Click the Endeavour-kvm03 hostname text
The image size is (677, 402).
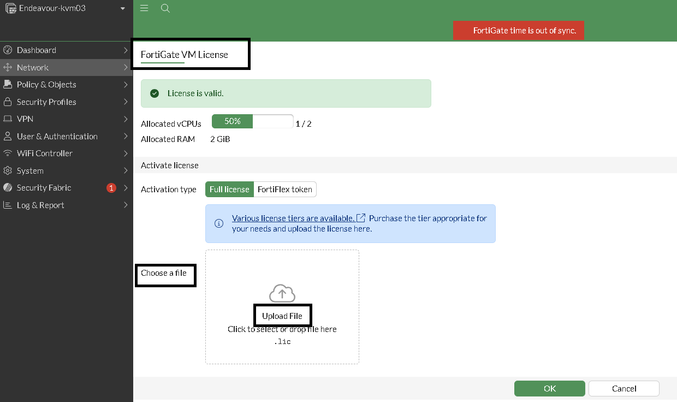[52, 8]
